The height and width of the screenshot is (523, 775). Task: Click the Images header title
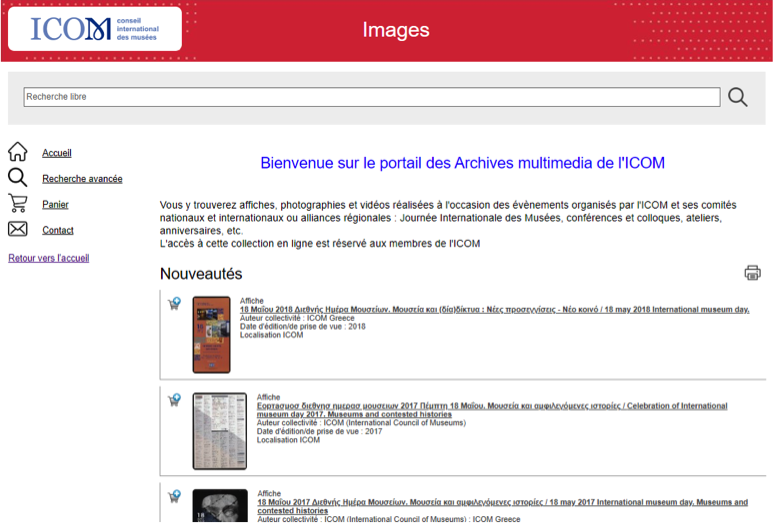[396, 30]
